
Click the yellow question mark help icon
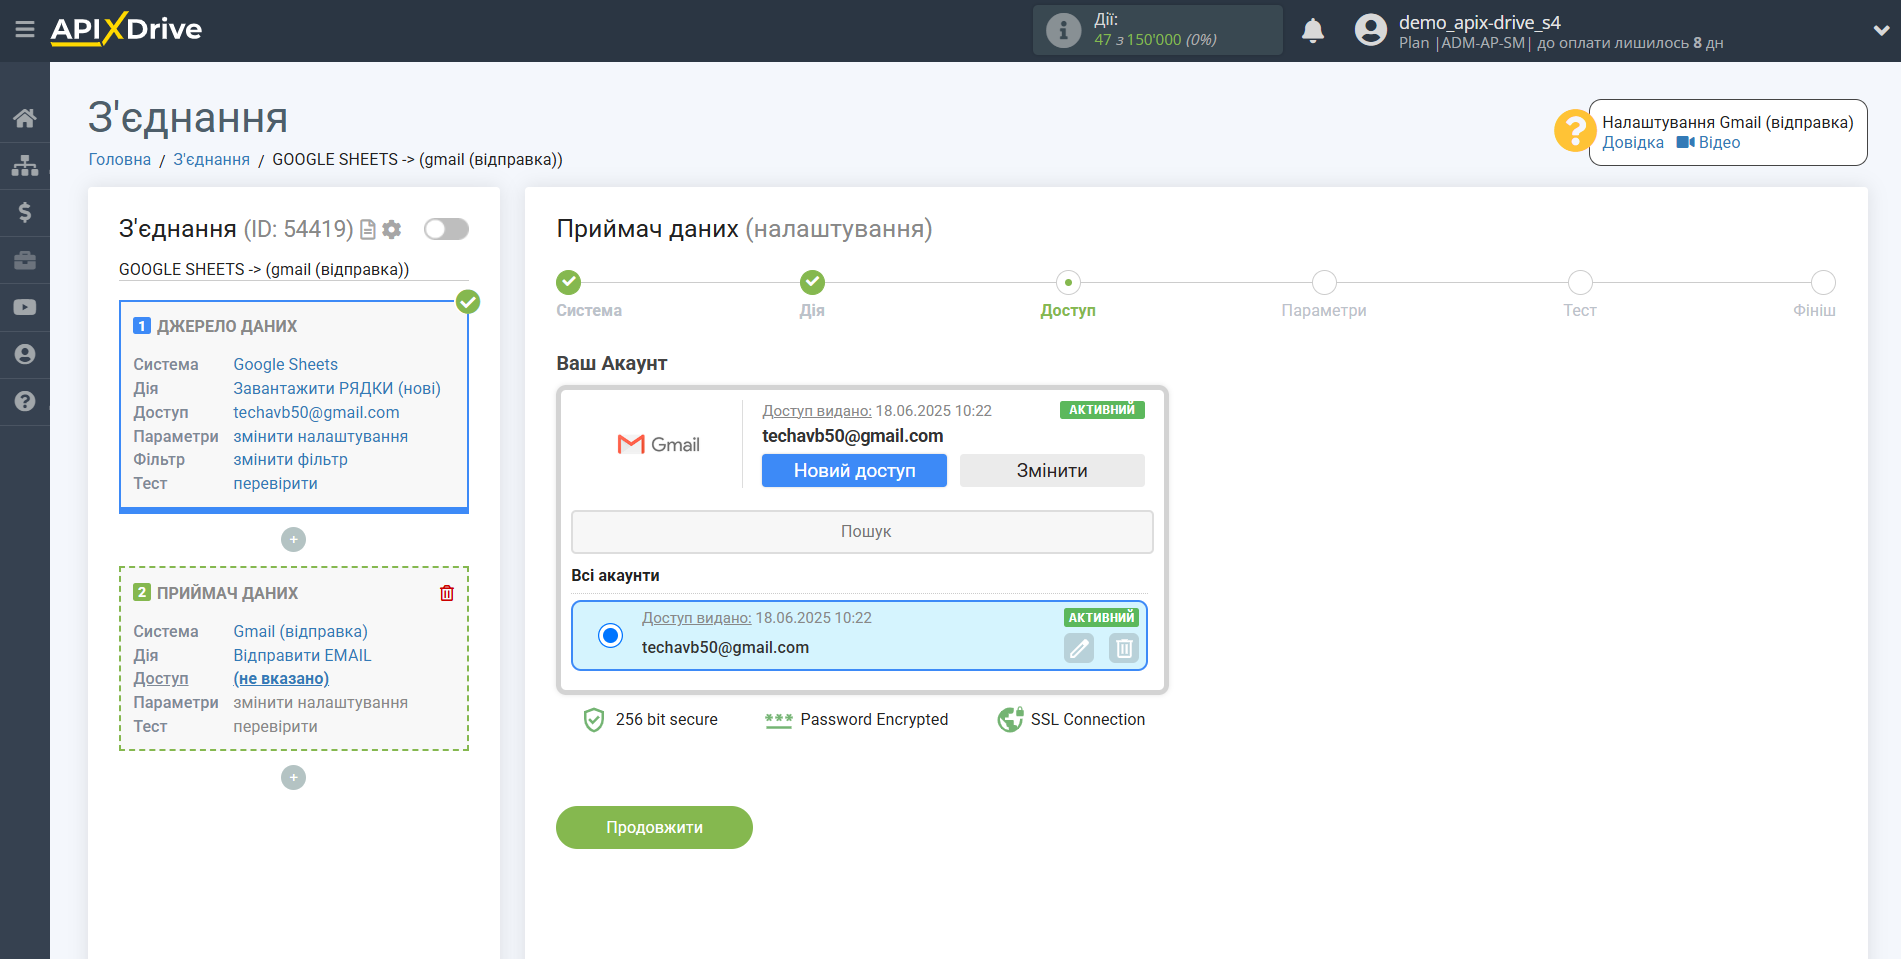click(1574, 131)
